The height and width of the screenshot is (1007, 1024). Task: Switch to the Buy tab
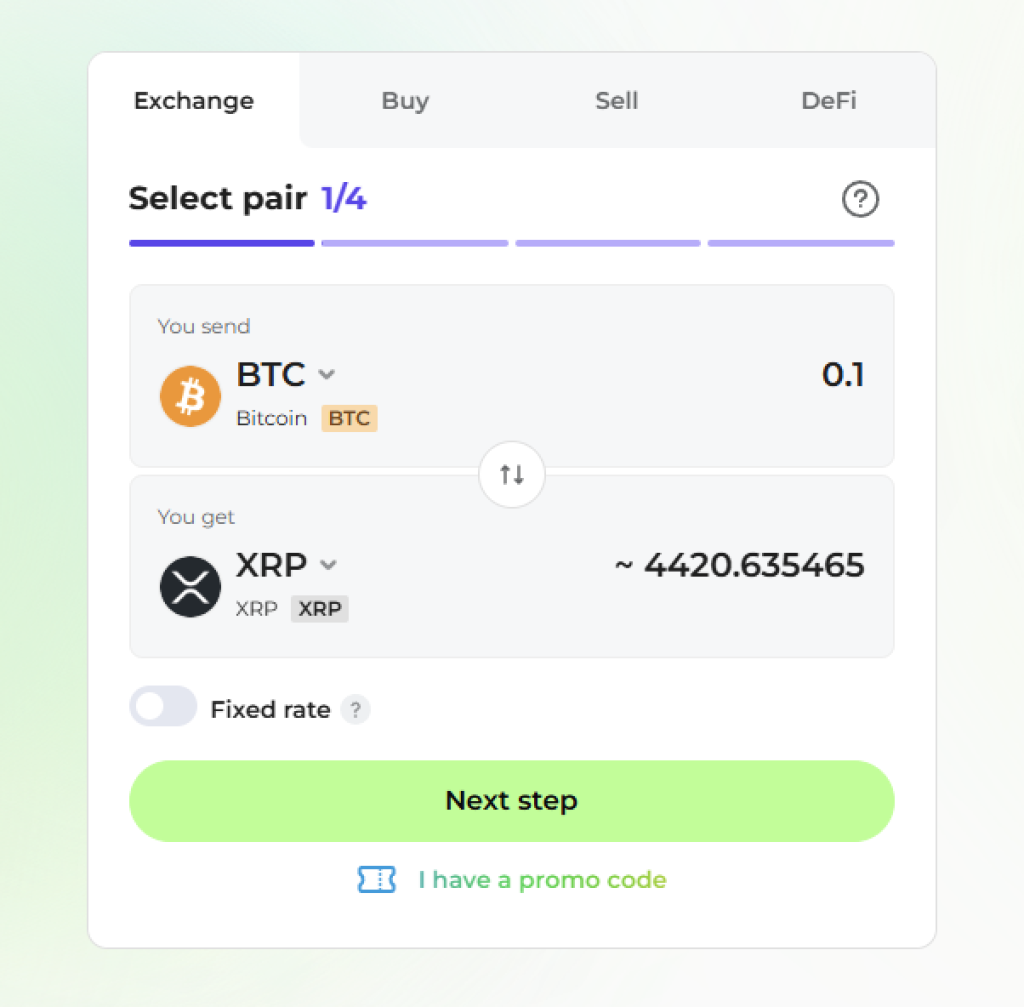point(406,101)
